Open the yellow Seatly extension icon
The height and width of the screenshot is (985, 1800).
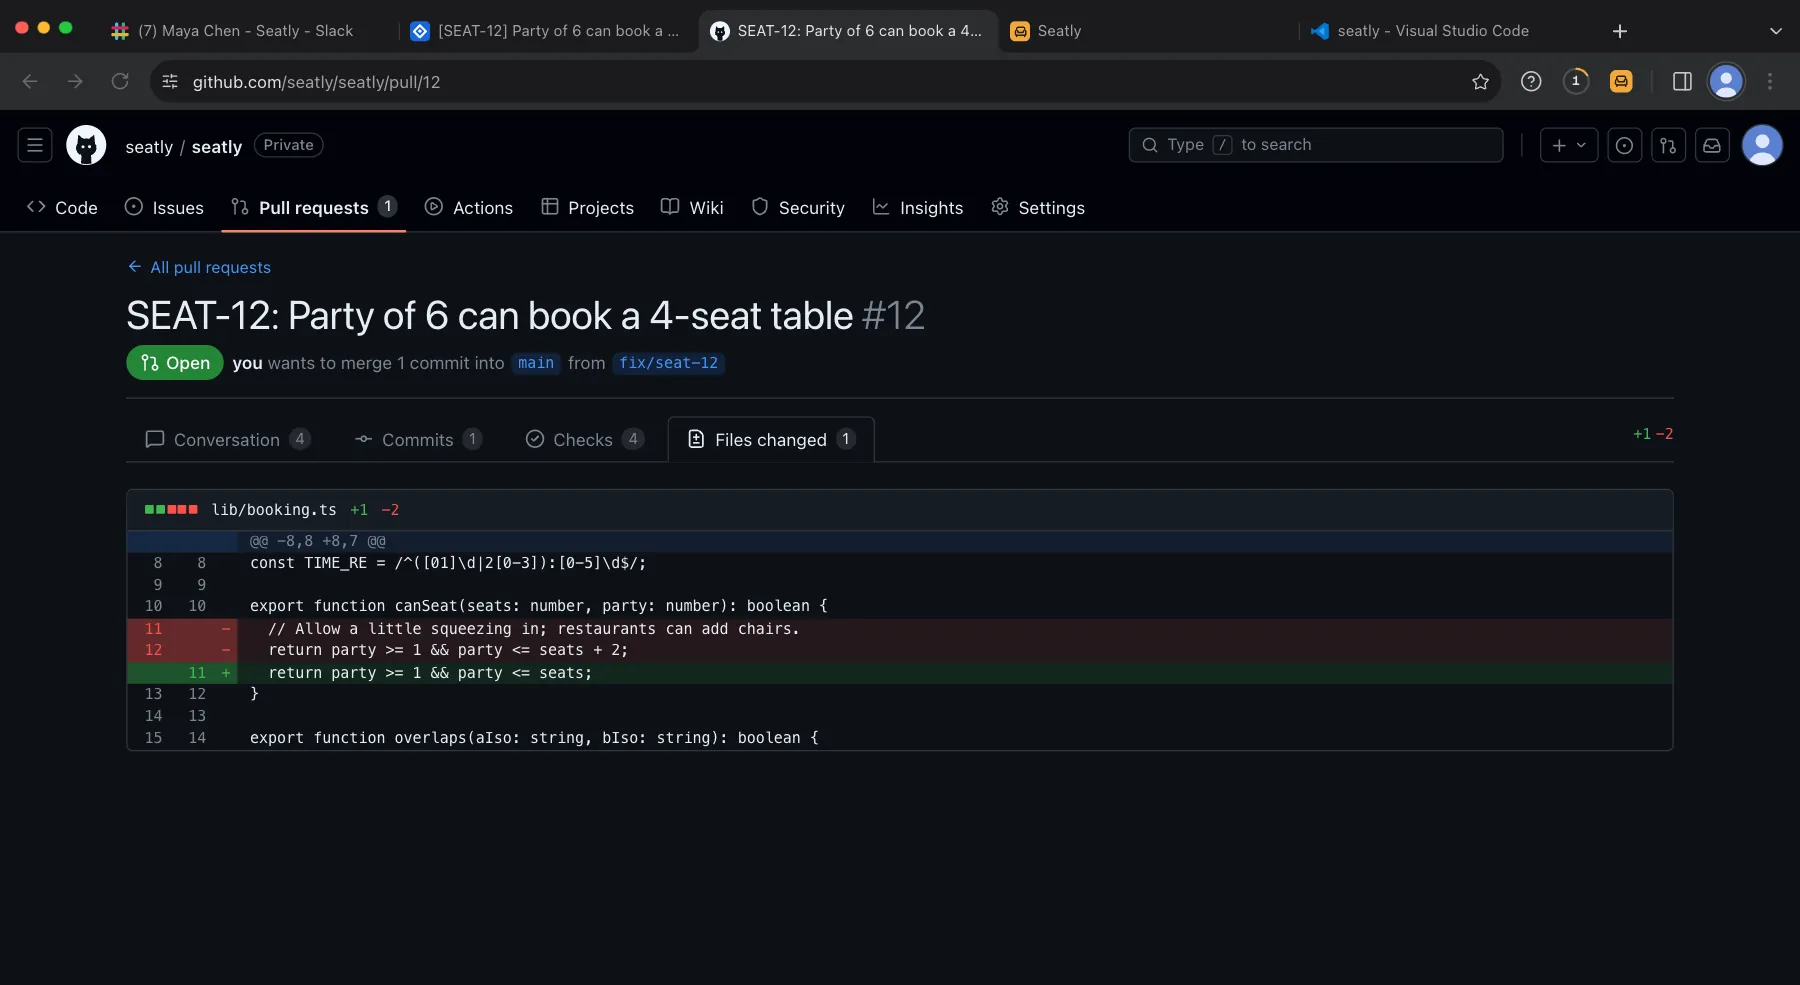1621,82
